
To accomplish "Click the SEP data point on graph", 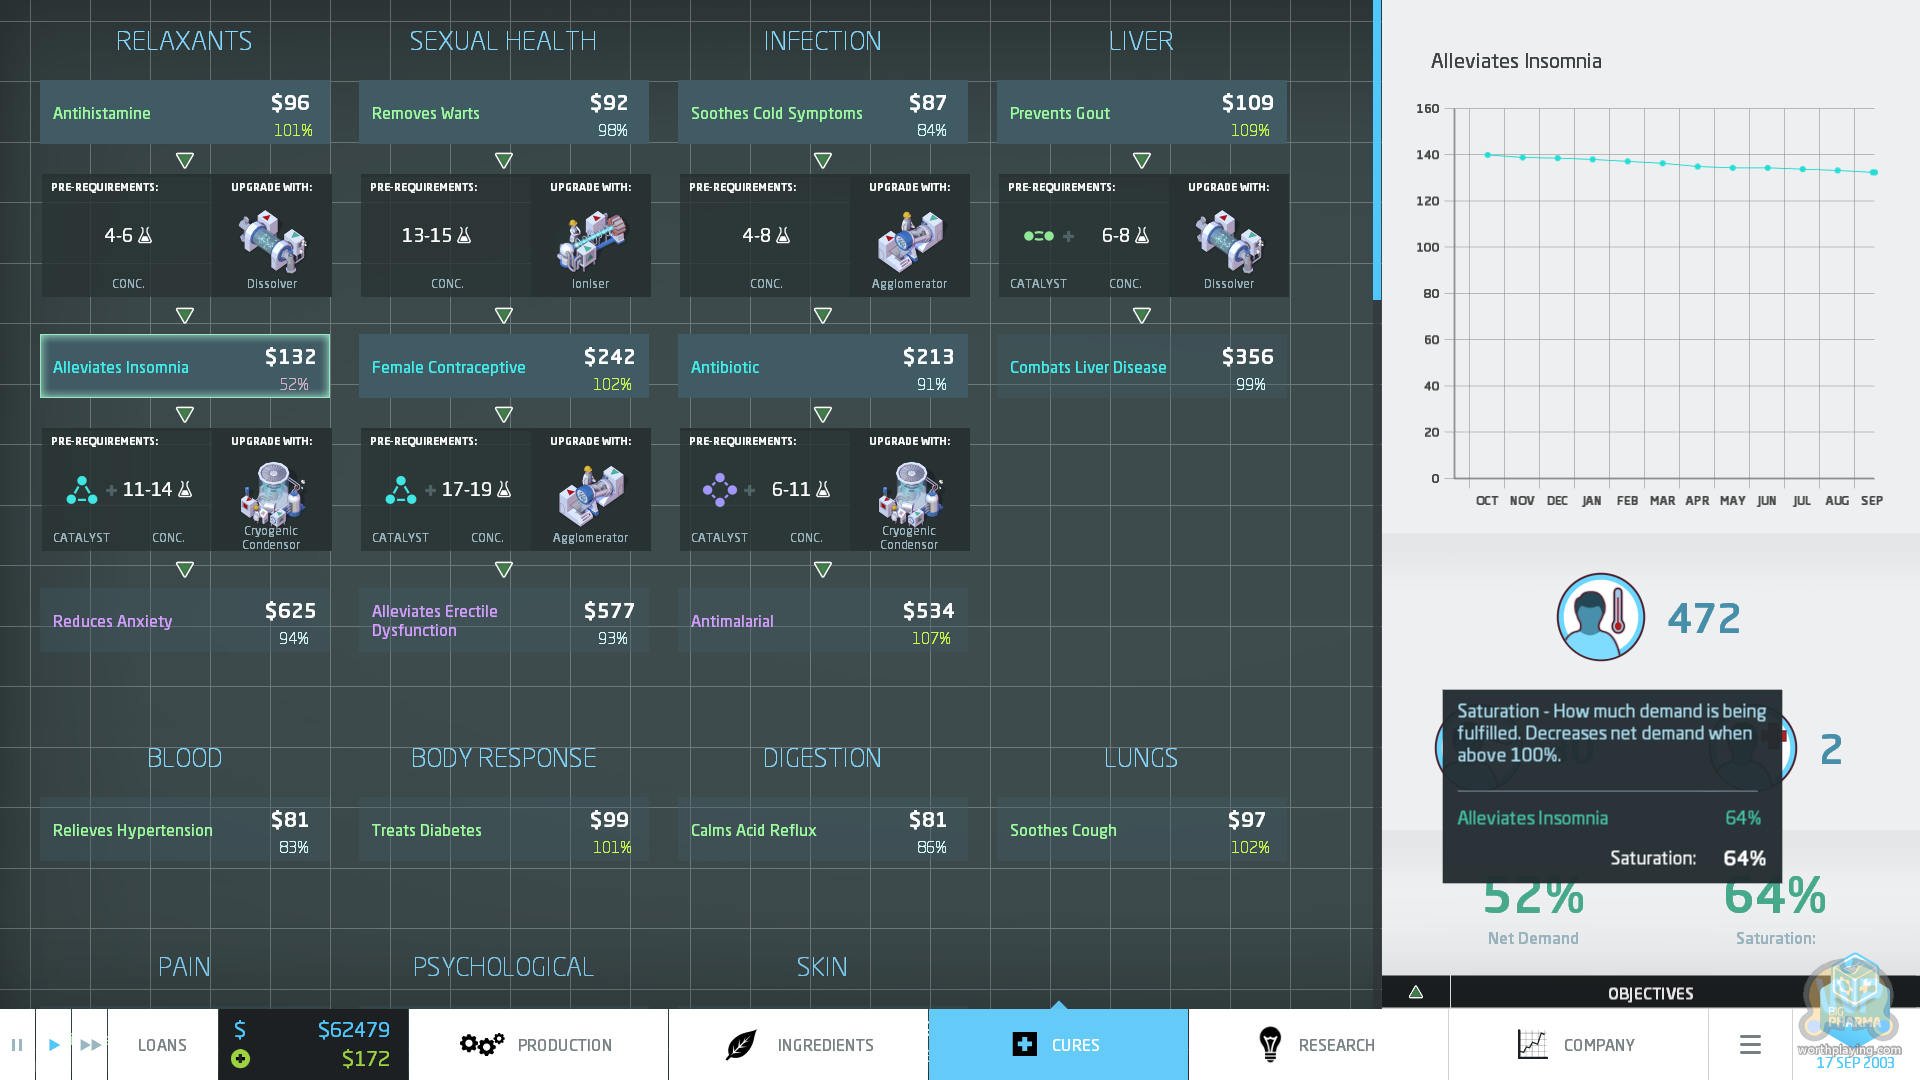I will tap(1873, 172).
